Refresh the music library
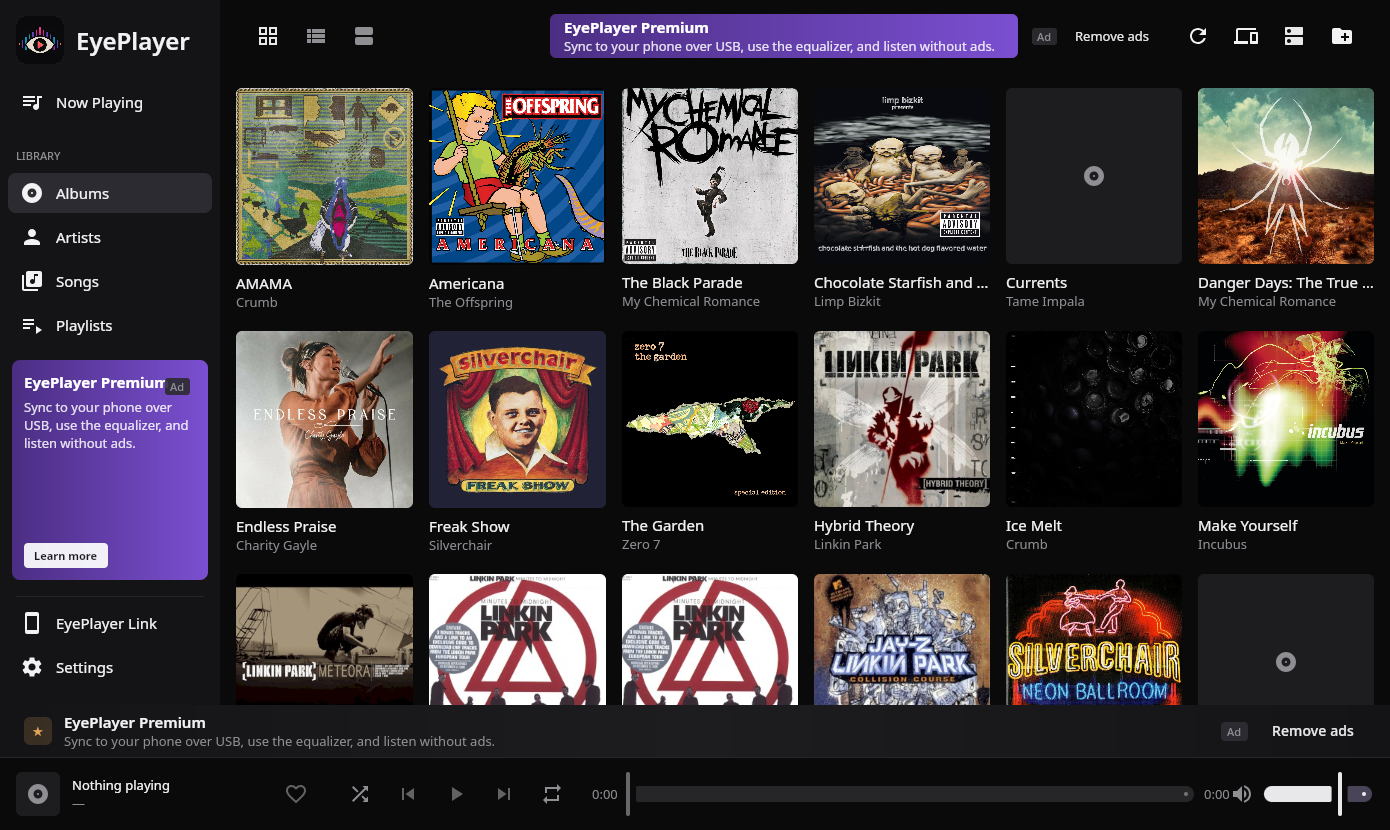1390x830 pixels. [1198, 36]
